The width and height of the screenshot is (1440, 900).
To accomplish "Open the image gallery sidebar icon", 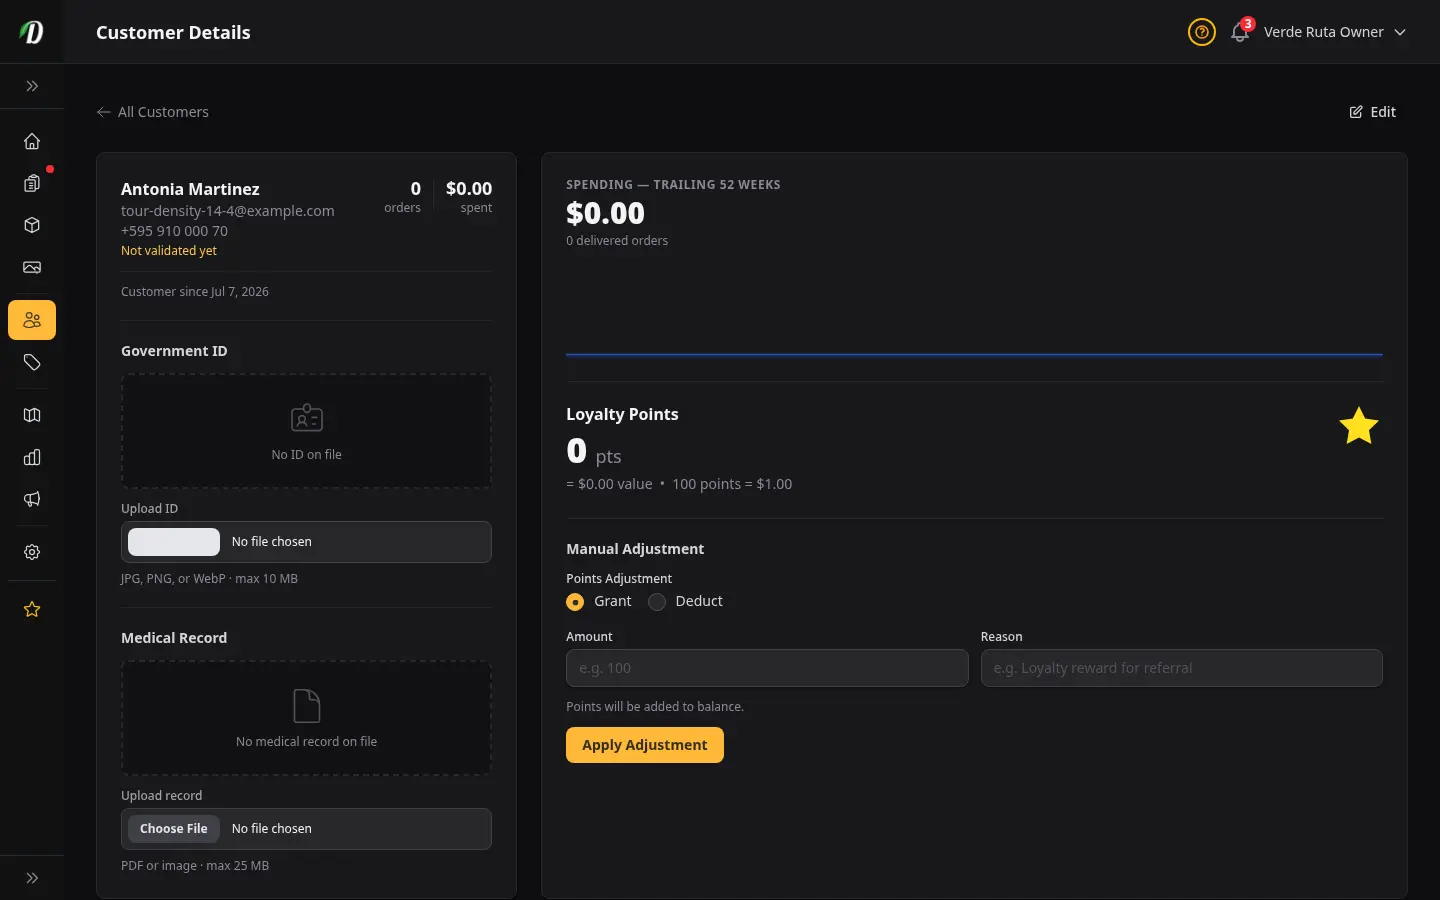I will coord(32,267).
